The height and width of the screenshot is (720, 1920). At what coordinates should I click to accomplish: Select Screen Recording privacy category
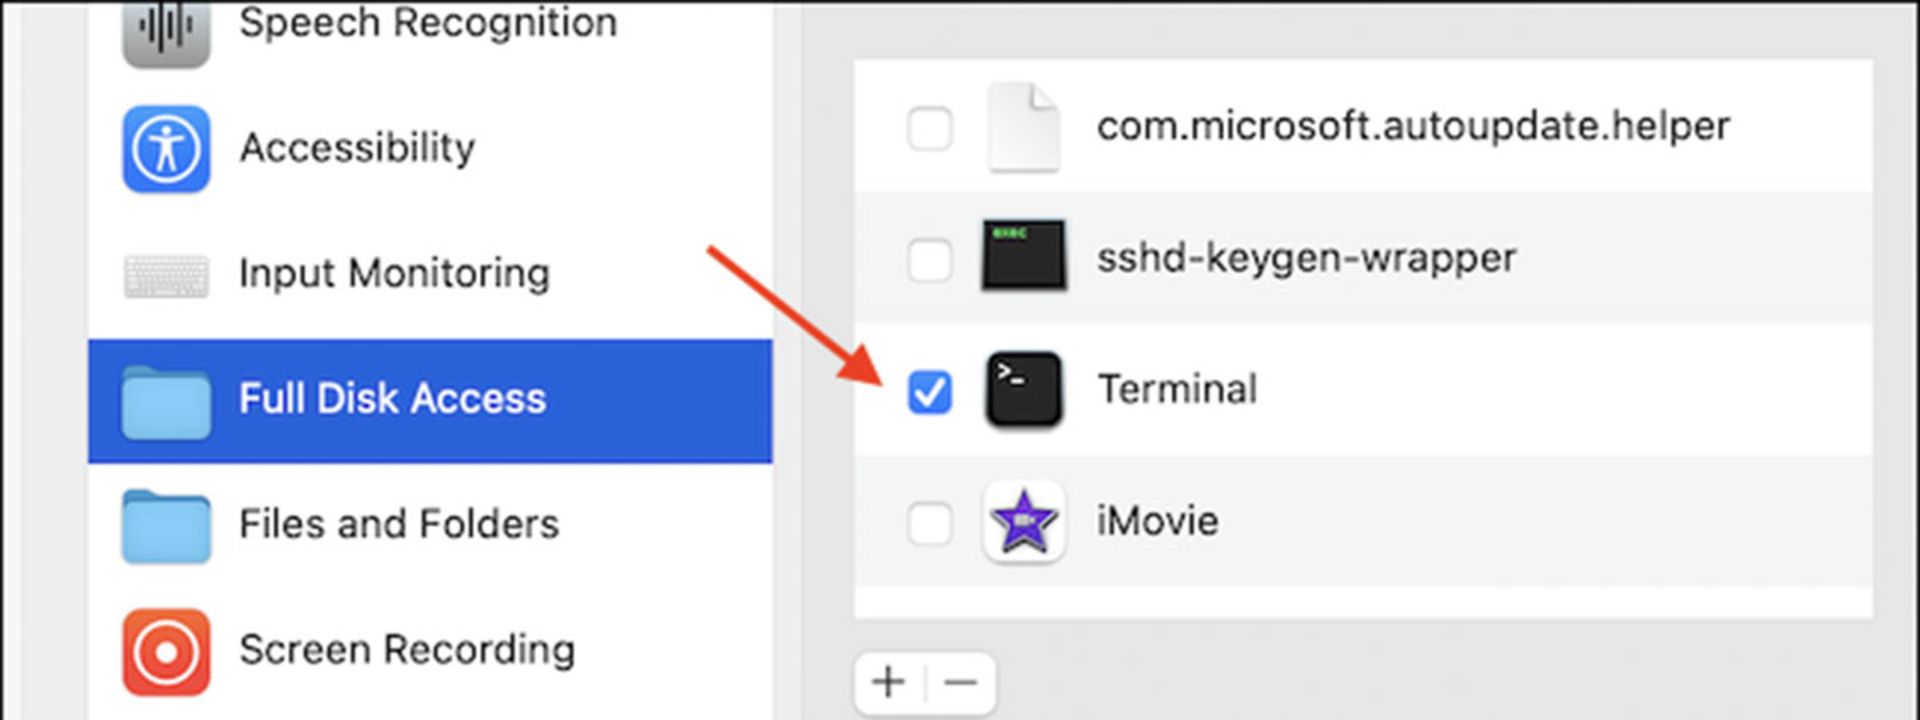[430, 652]
